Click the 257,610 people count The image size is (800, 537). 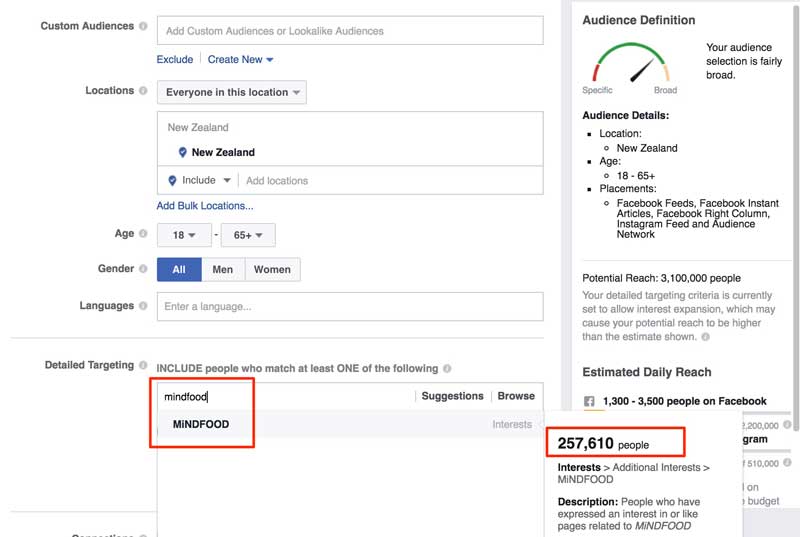(603, 443)
